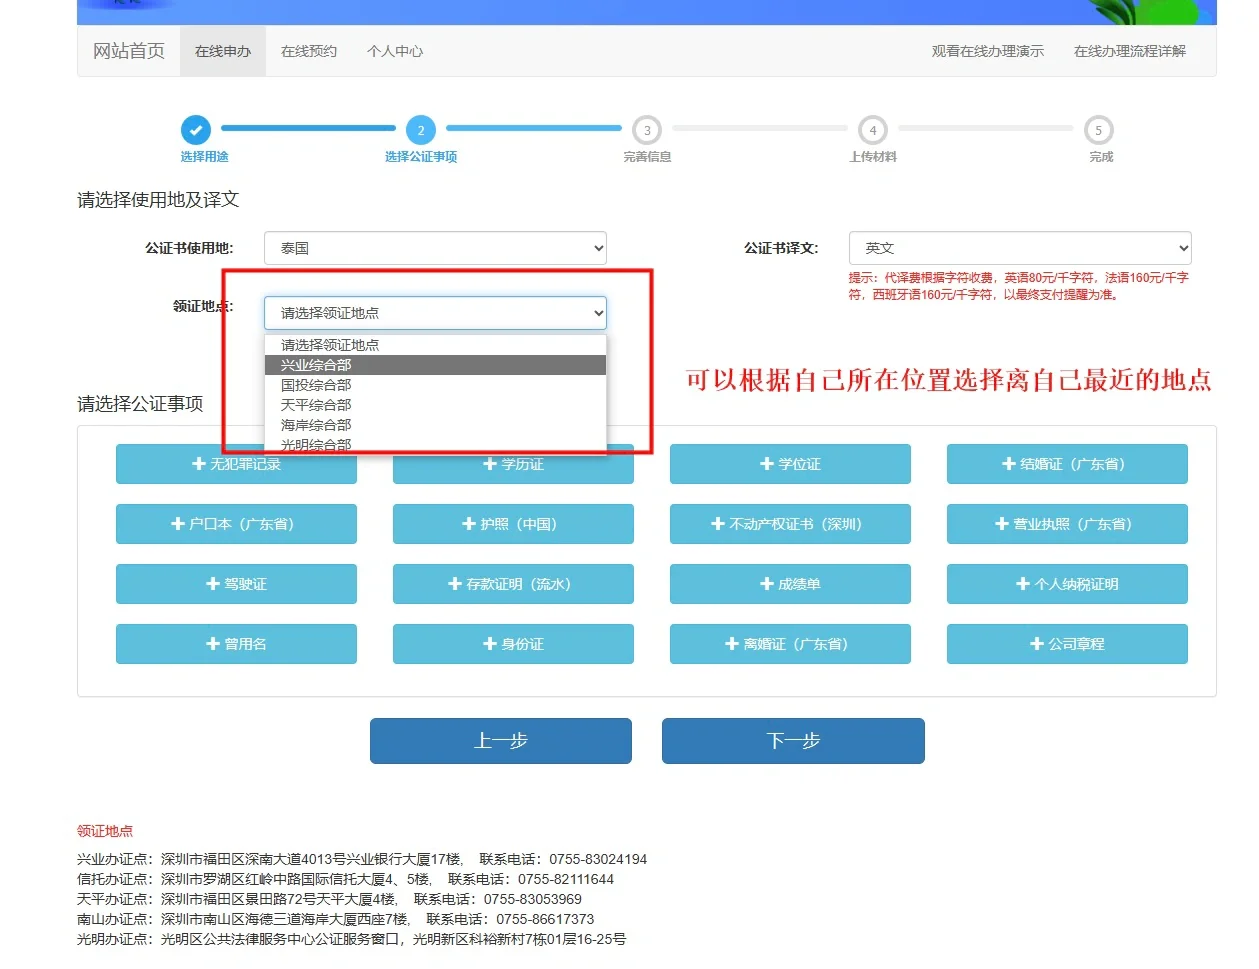Click the completed step 1 checkmark icon
The image size is (1259, 969).
(x=196, y=130)
